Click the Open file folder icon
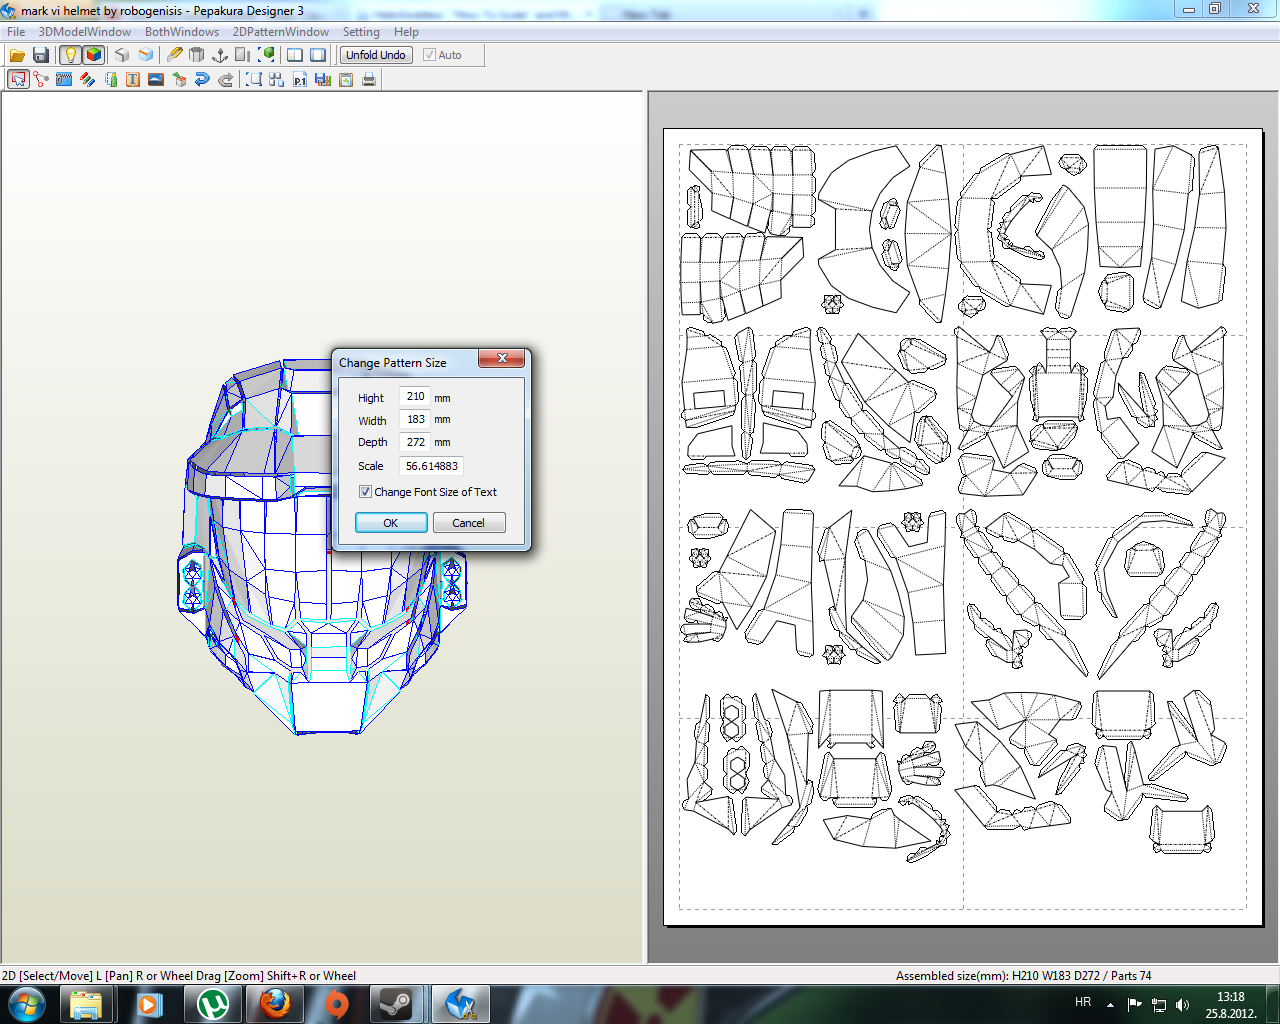Screen dimensions: 1280x1024 coord(17,55)
